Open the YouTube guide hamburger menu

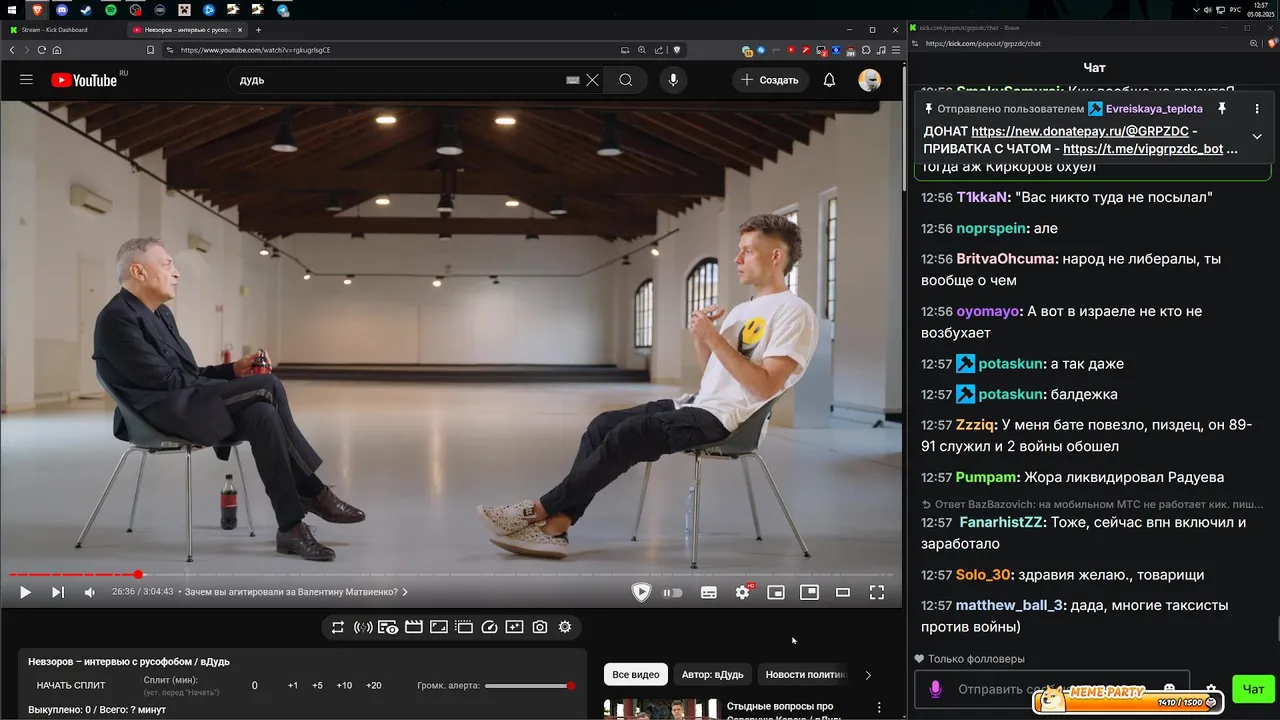[27, 80]
